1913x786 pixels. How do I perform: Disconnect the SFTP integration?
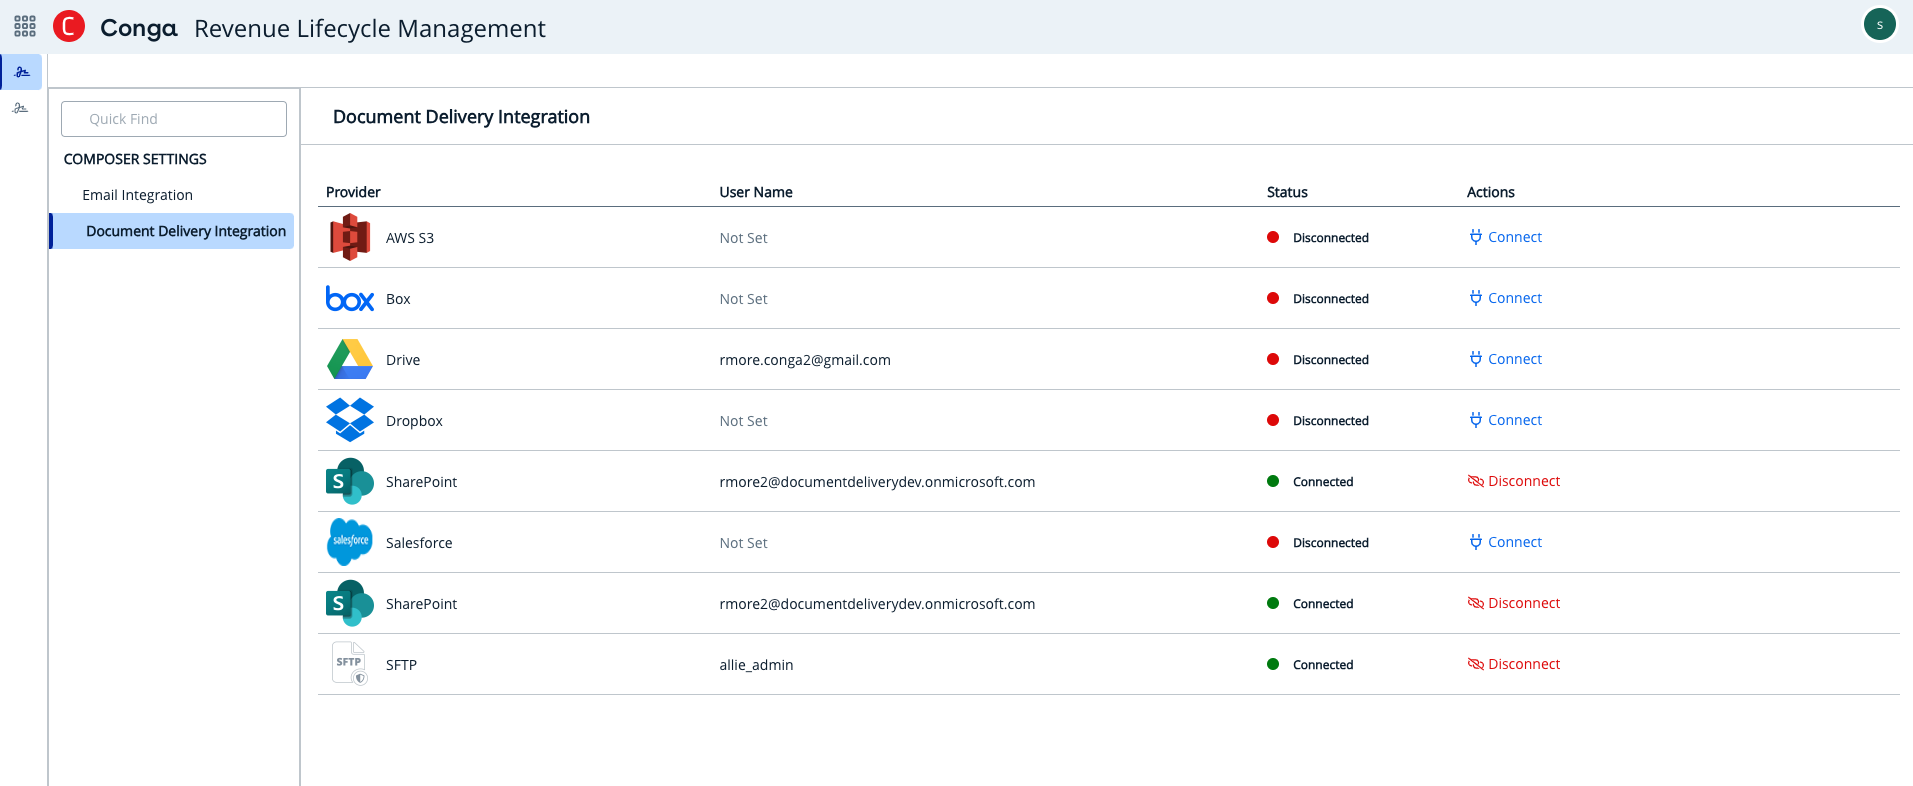click(x=1513, y=664)
